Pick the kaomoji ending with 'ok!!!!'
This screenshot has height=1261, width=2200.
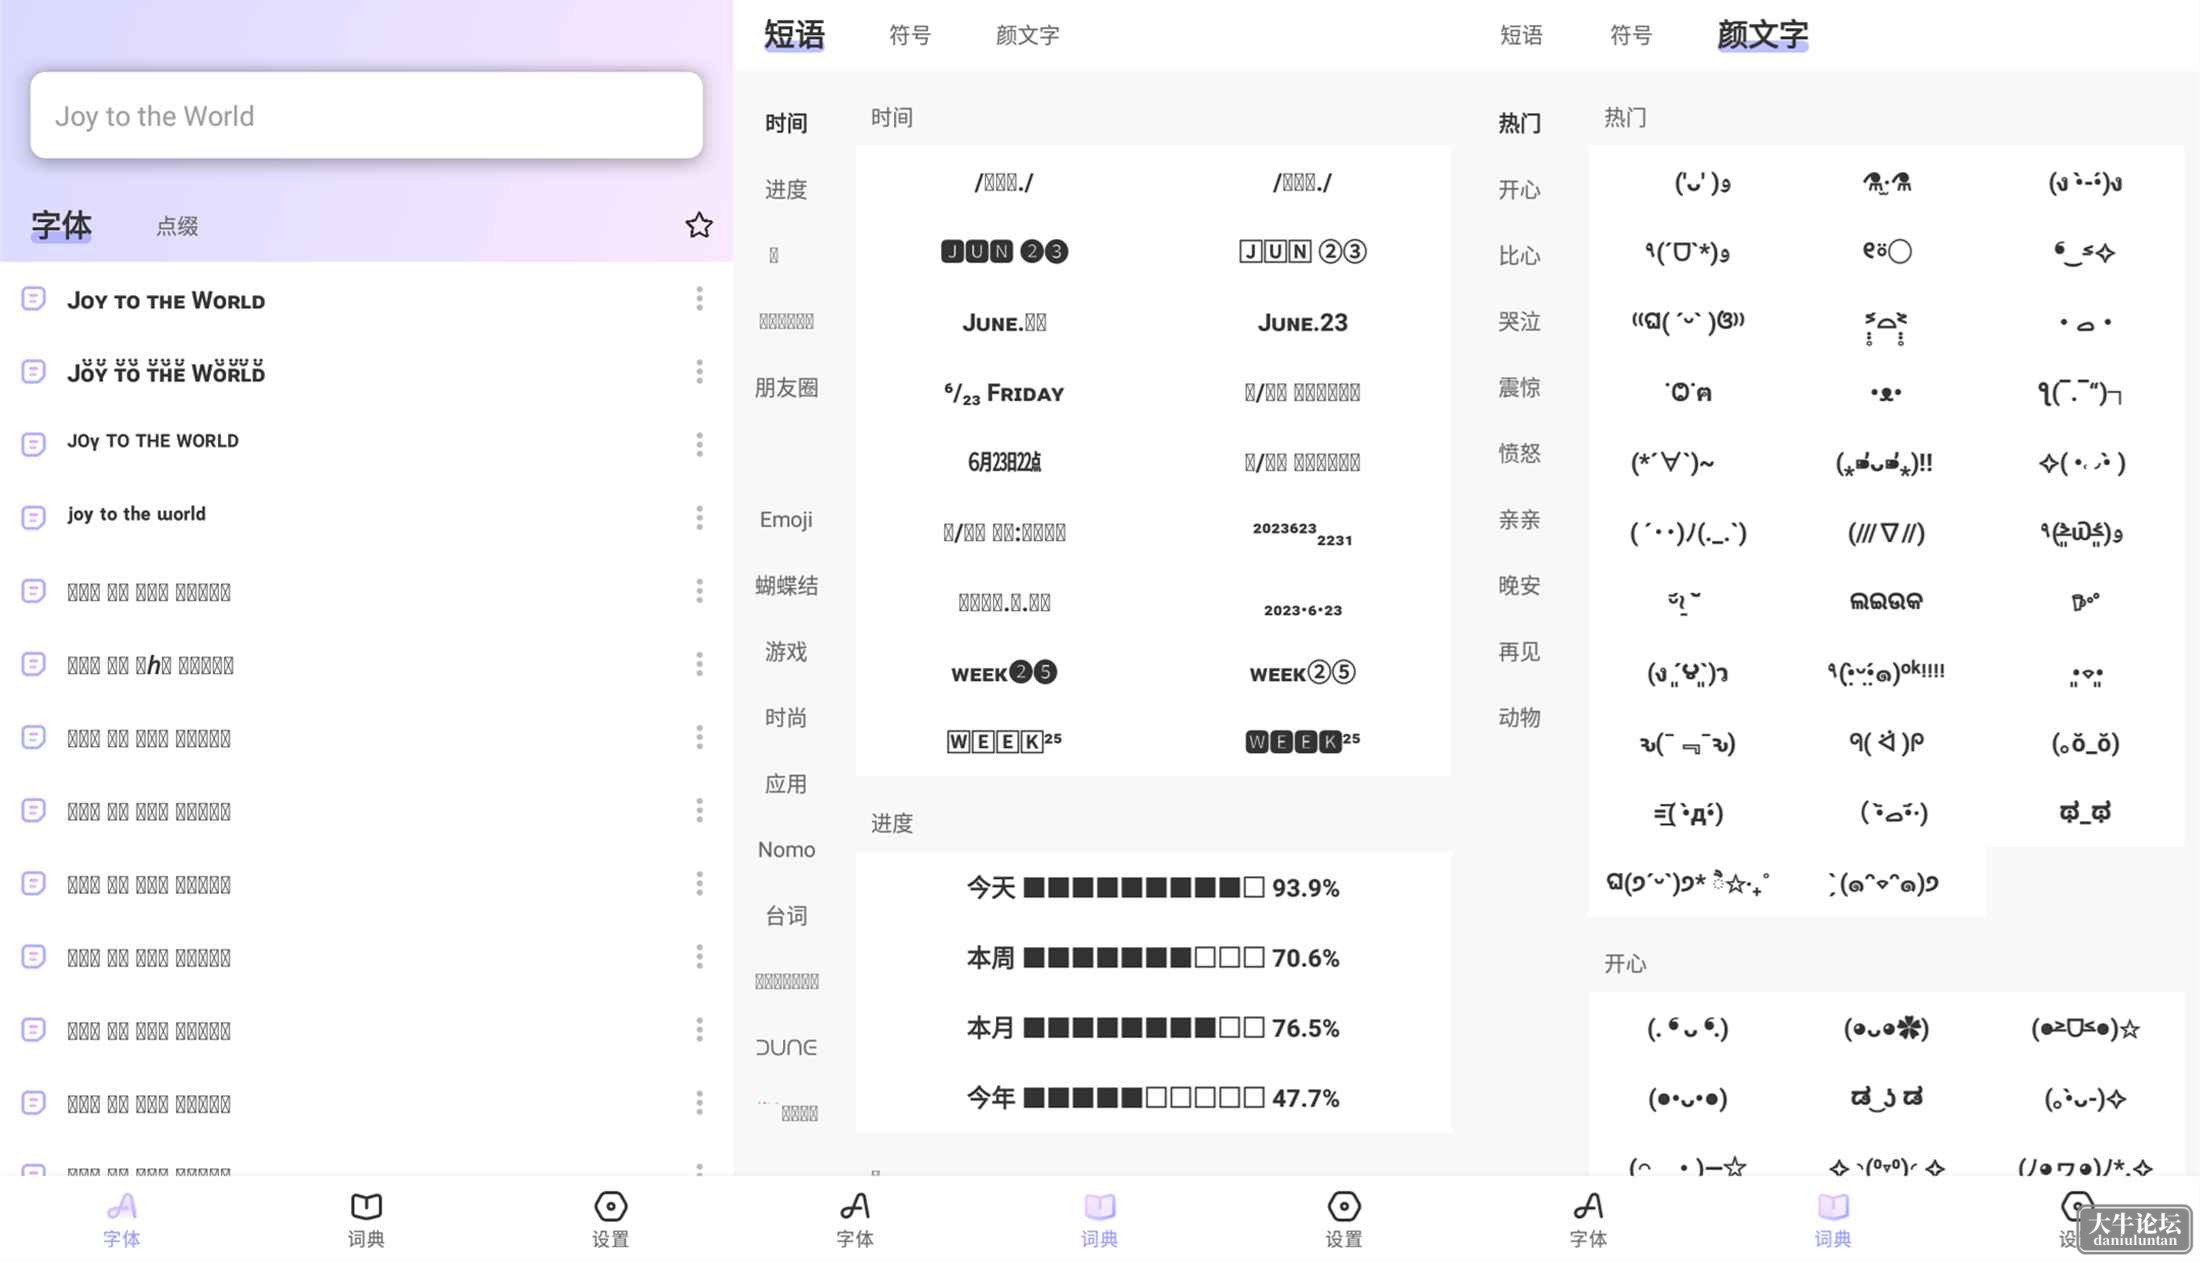pos(1886,672)
